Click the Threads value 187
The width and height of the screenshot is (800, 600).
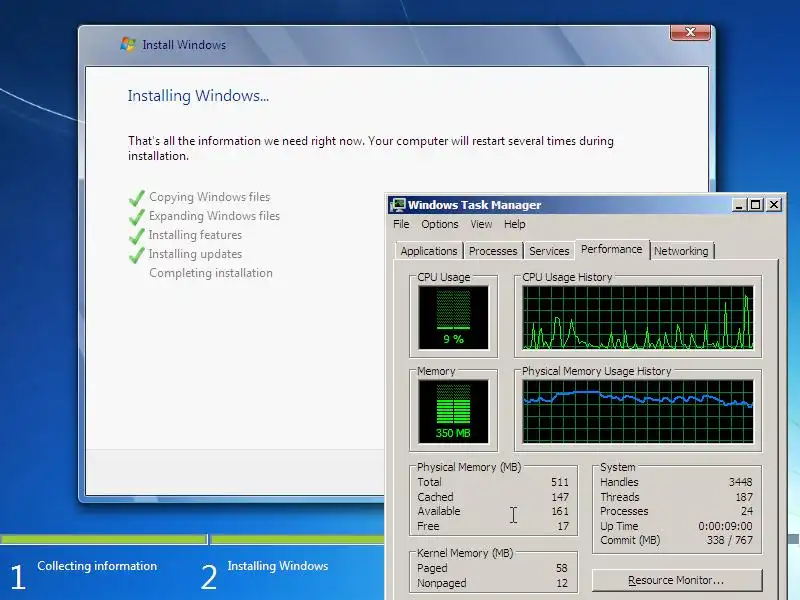pos(744,497)
